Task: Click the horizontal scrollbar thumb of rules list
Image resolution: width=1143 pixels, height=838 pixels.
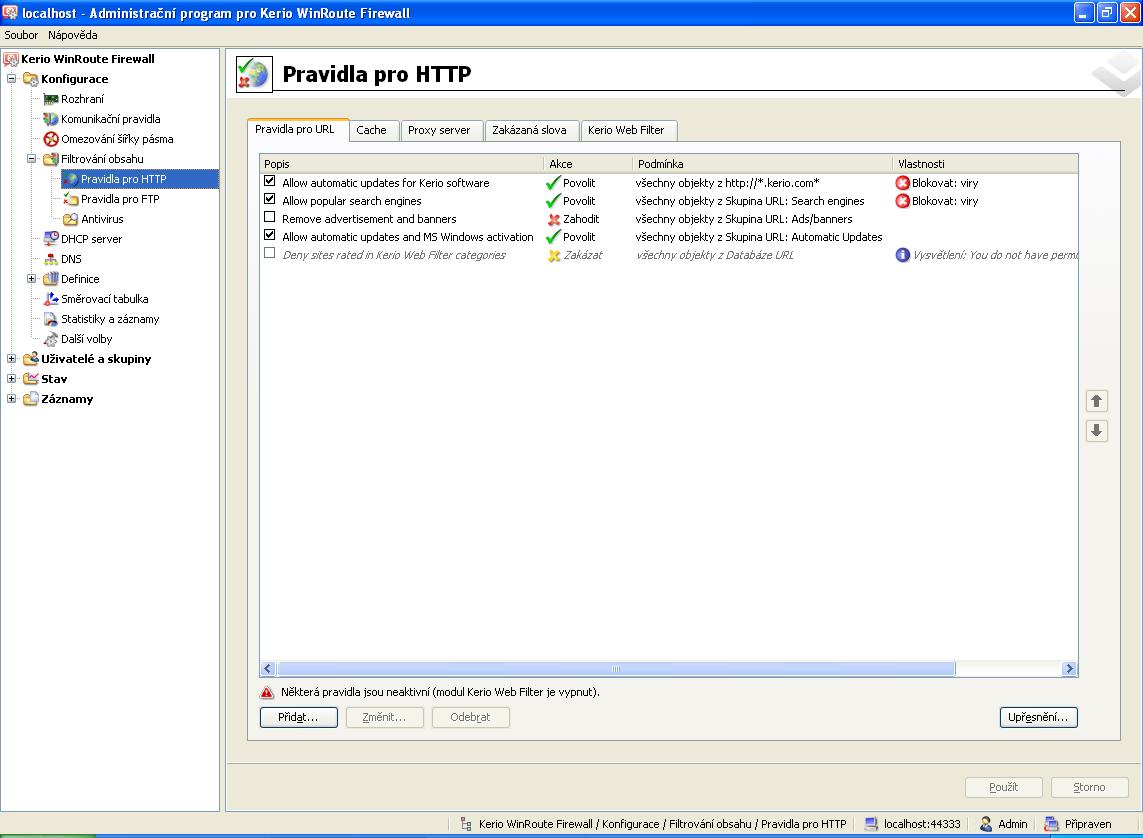Action: pyautogui.click(x=616, y=669)
